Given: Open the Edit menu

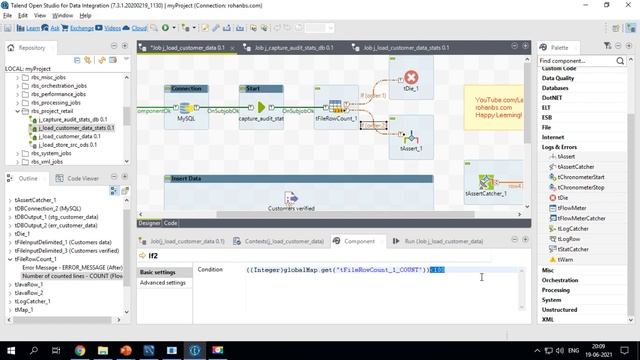Looking at the screenshot, I should pos(23,16).
